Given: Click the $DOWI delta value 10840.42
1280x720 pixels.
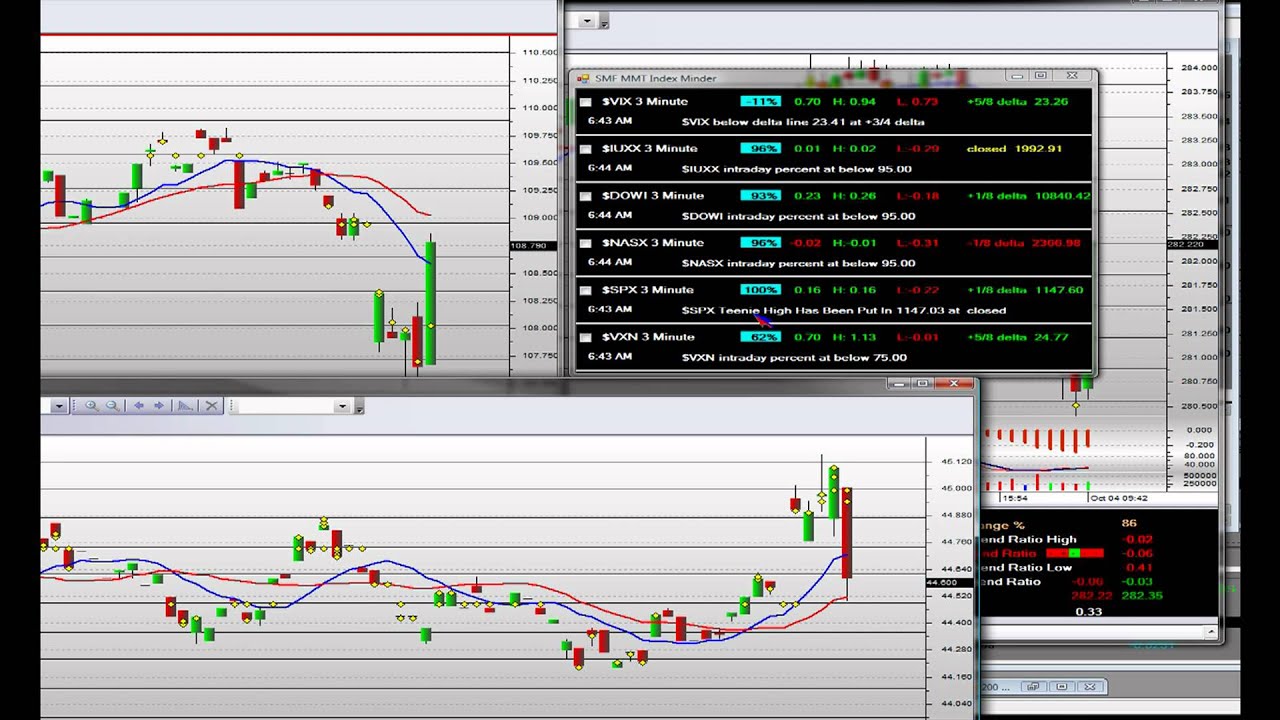Looking at the screenshot, I should (x=1062, y=196).
